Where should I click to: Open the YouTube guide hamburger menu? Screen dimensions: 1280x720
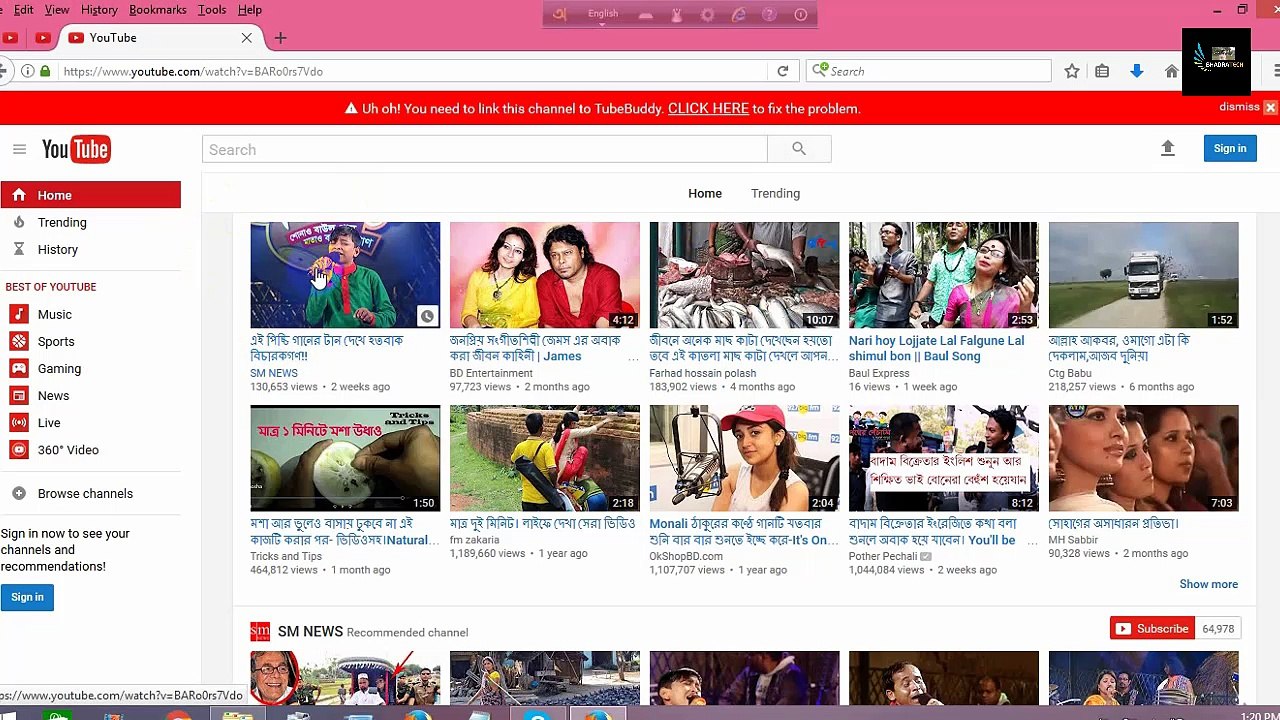(x=19, y=149)
